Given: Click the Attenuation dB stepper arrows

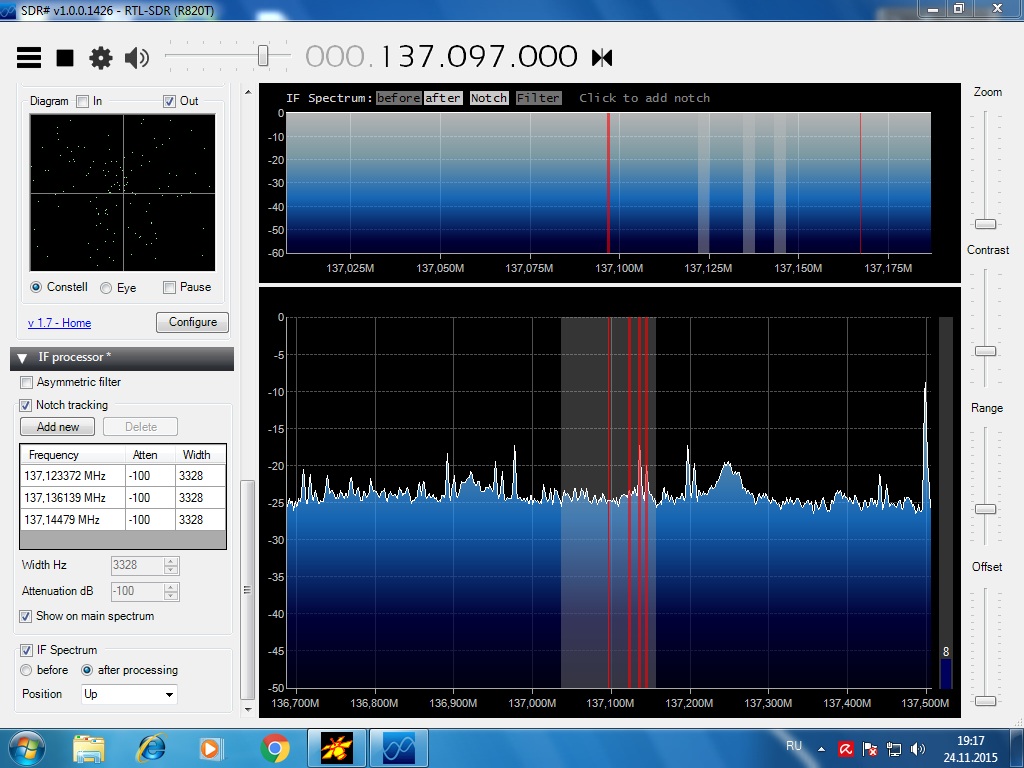Looking at the screenshot, I should click(x=171, y=591).
